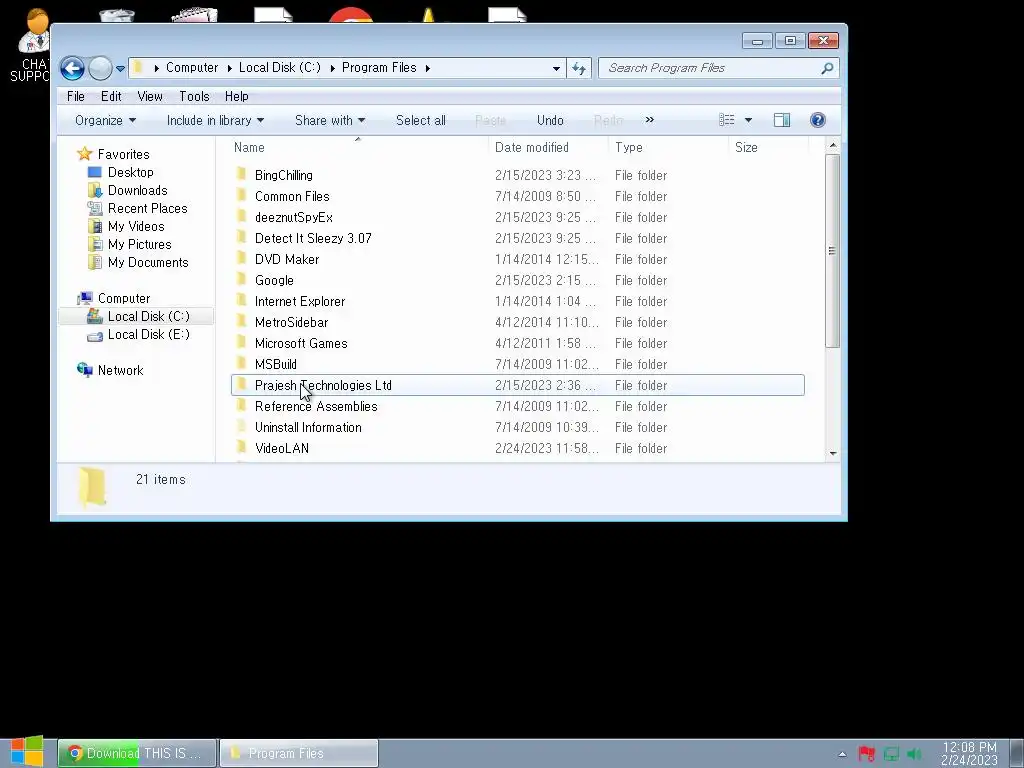Viewport: 1024px width, 768px height.
Task: Click the blue help icon
Action: [818, 120]
